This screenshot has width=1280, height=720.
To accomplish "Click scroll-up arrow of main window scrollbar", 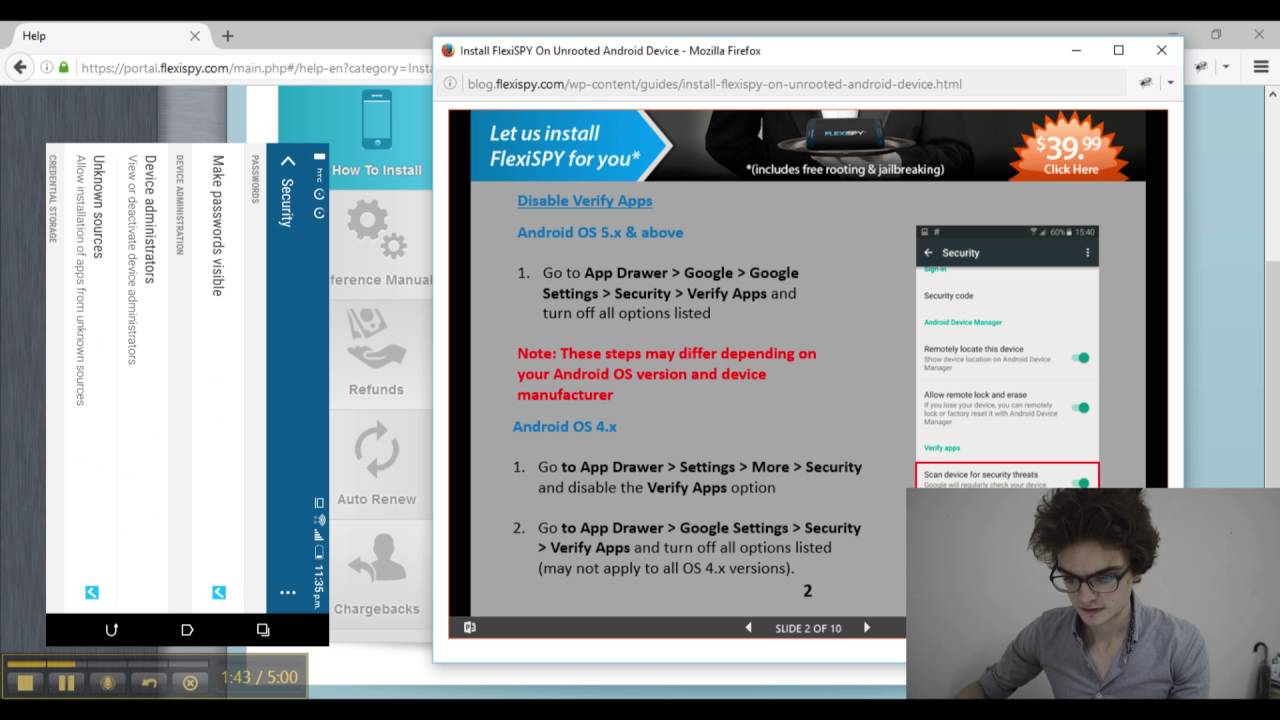I will click(x=1272, y=94).
